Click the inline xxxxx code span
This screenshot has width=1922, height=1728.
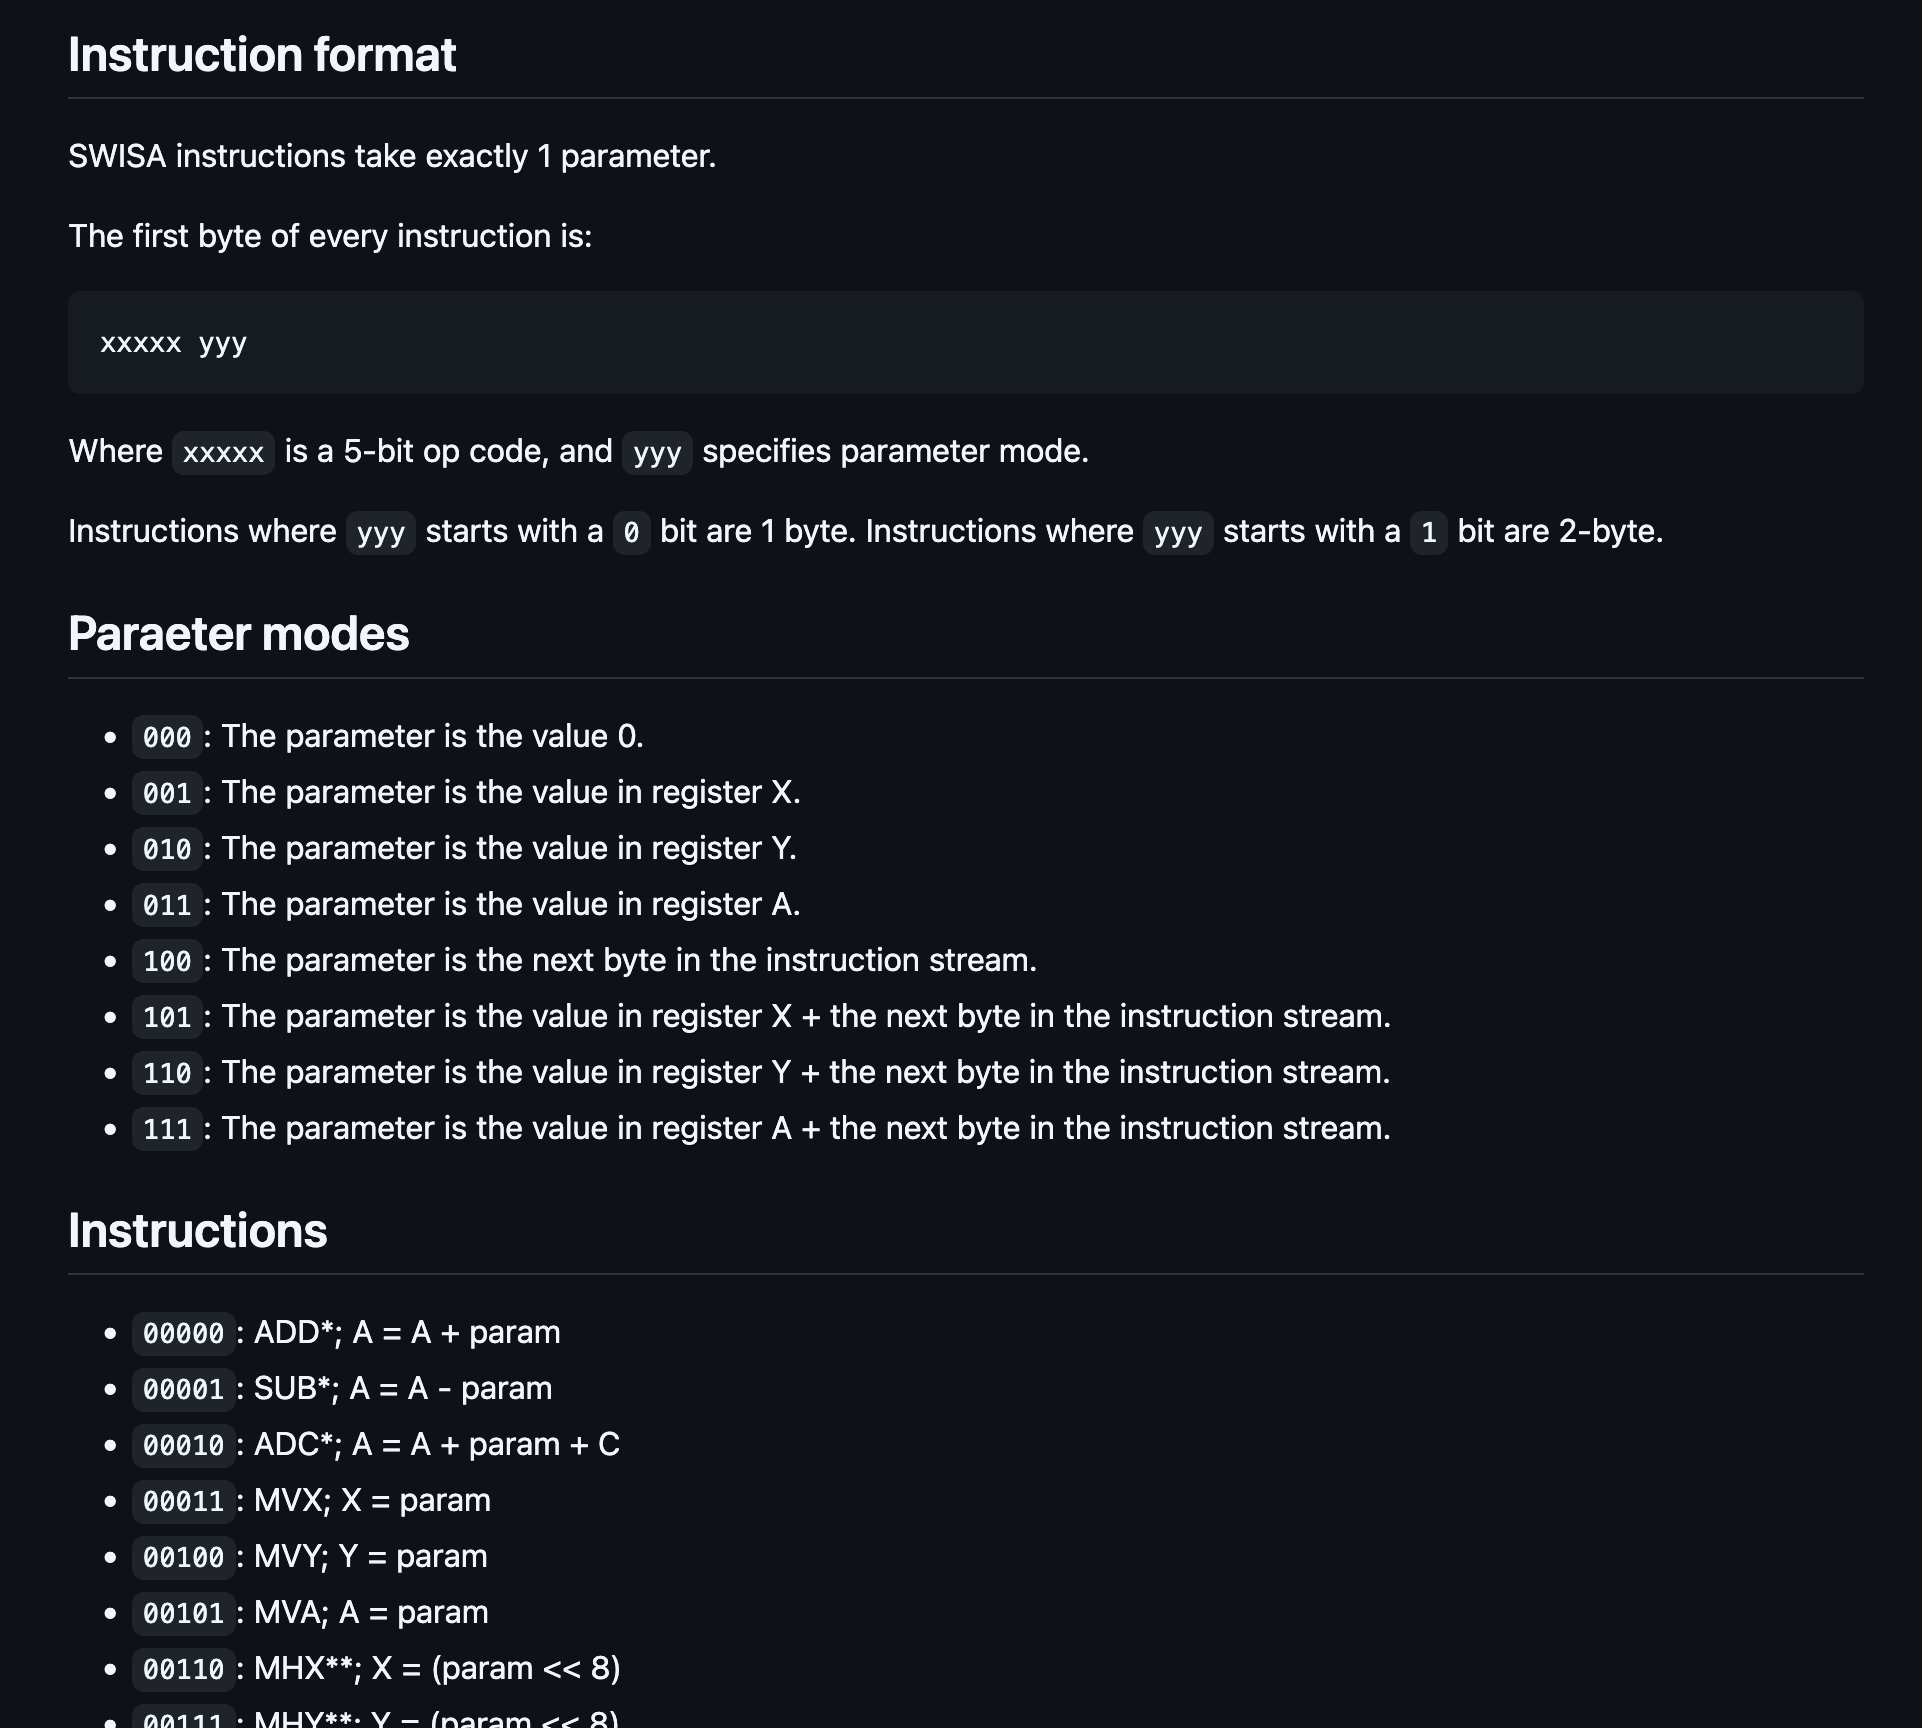click(x=223, y=453)
